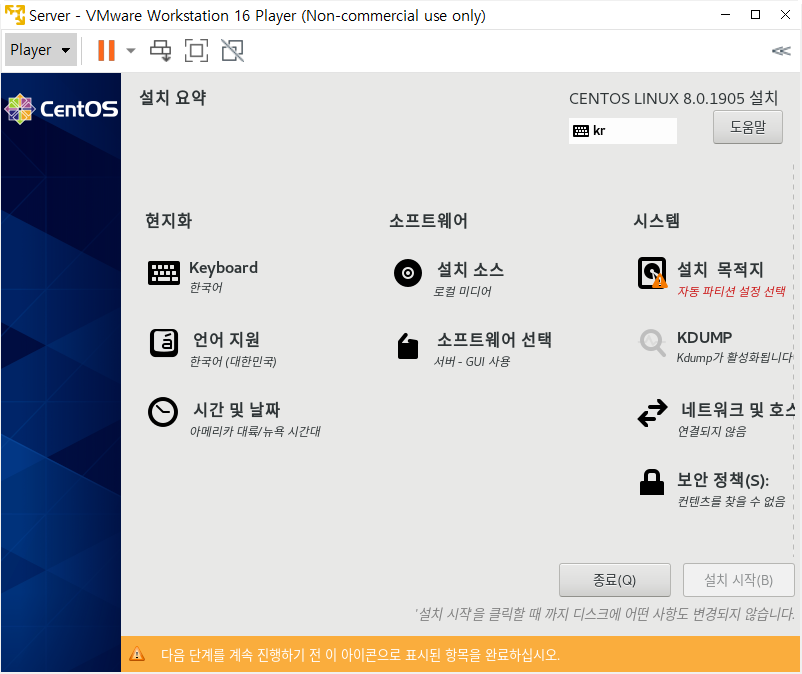Select 연결되지 않음 network status text
Screen dimensions: 802x674
coord(711,432)
